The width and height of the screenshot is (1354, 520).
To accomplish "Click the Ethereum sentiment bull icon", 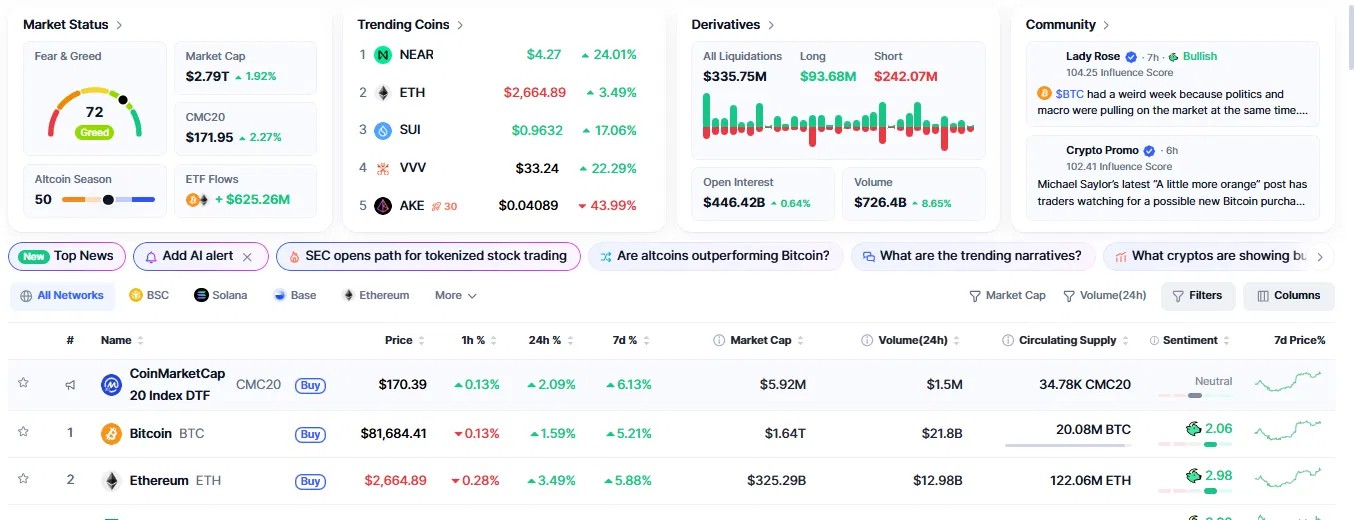I will 1193,476.
